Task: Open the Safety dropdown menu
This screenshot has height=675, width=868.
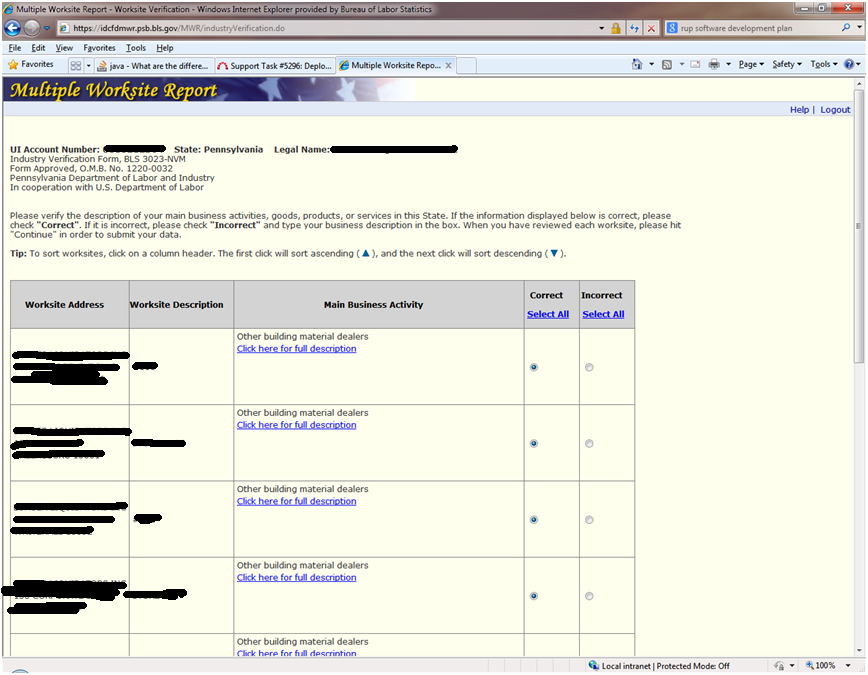Action: click(787, 64)
